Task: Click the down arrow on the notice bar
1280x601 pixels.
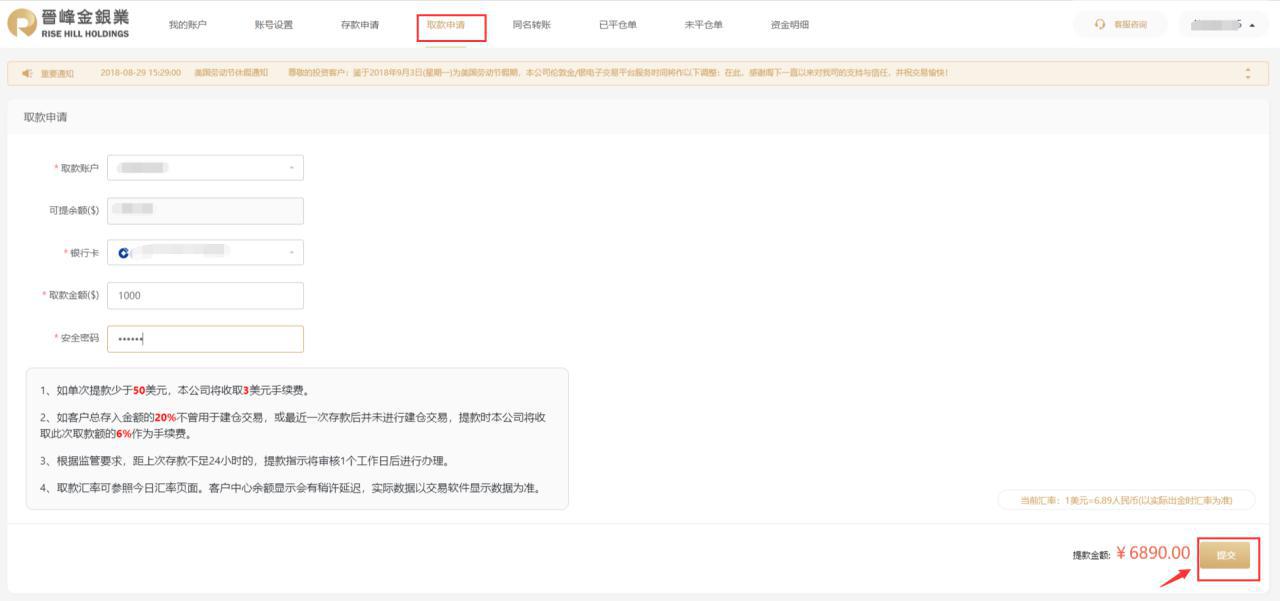Action: tap(1248, 76)
